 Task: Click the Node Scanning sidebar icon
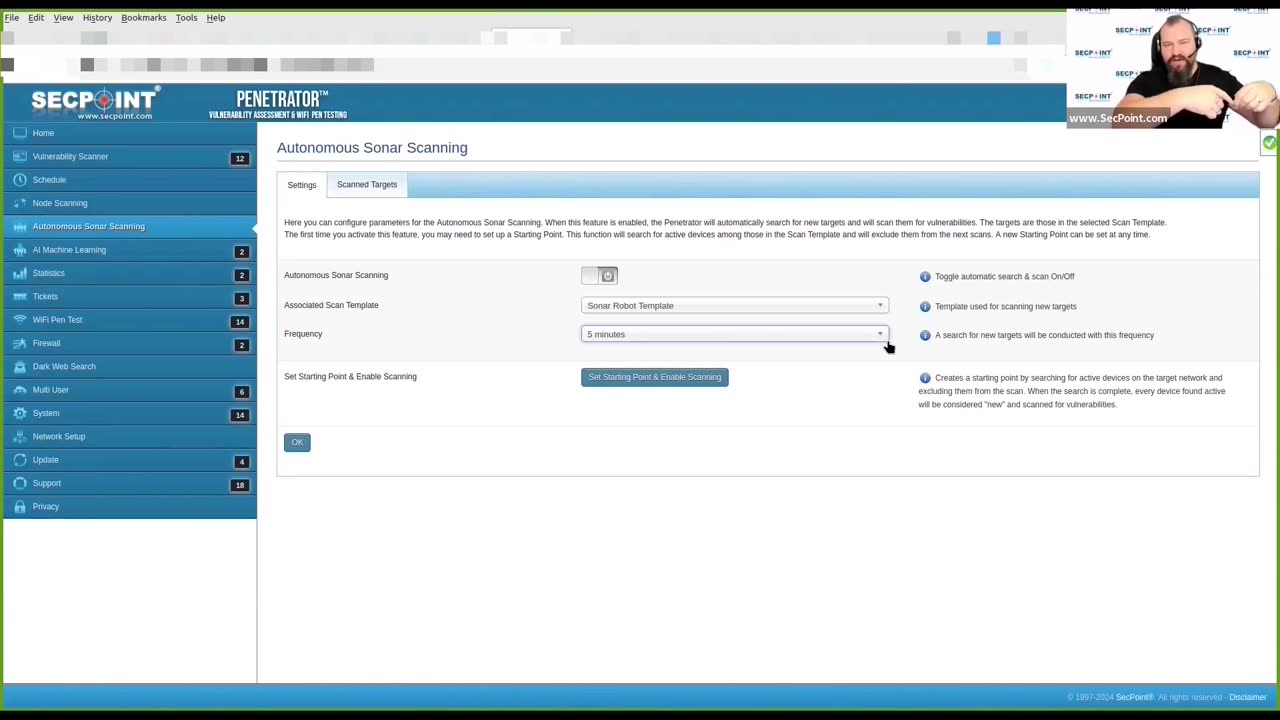tap(20, 203)
